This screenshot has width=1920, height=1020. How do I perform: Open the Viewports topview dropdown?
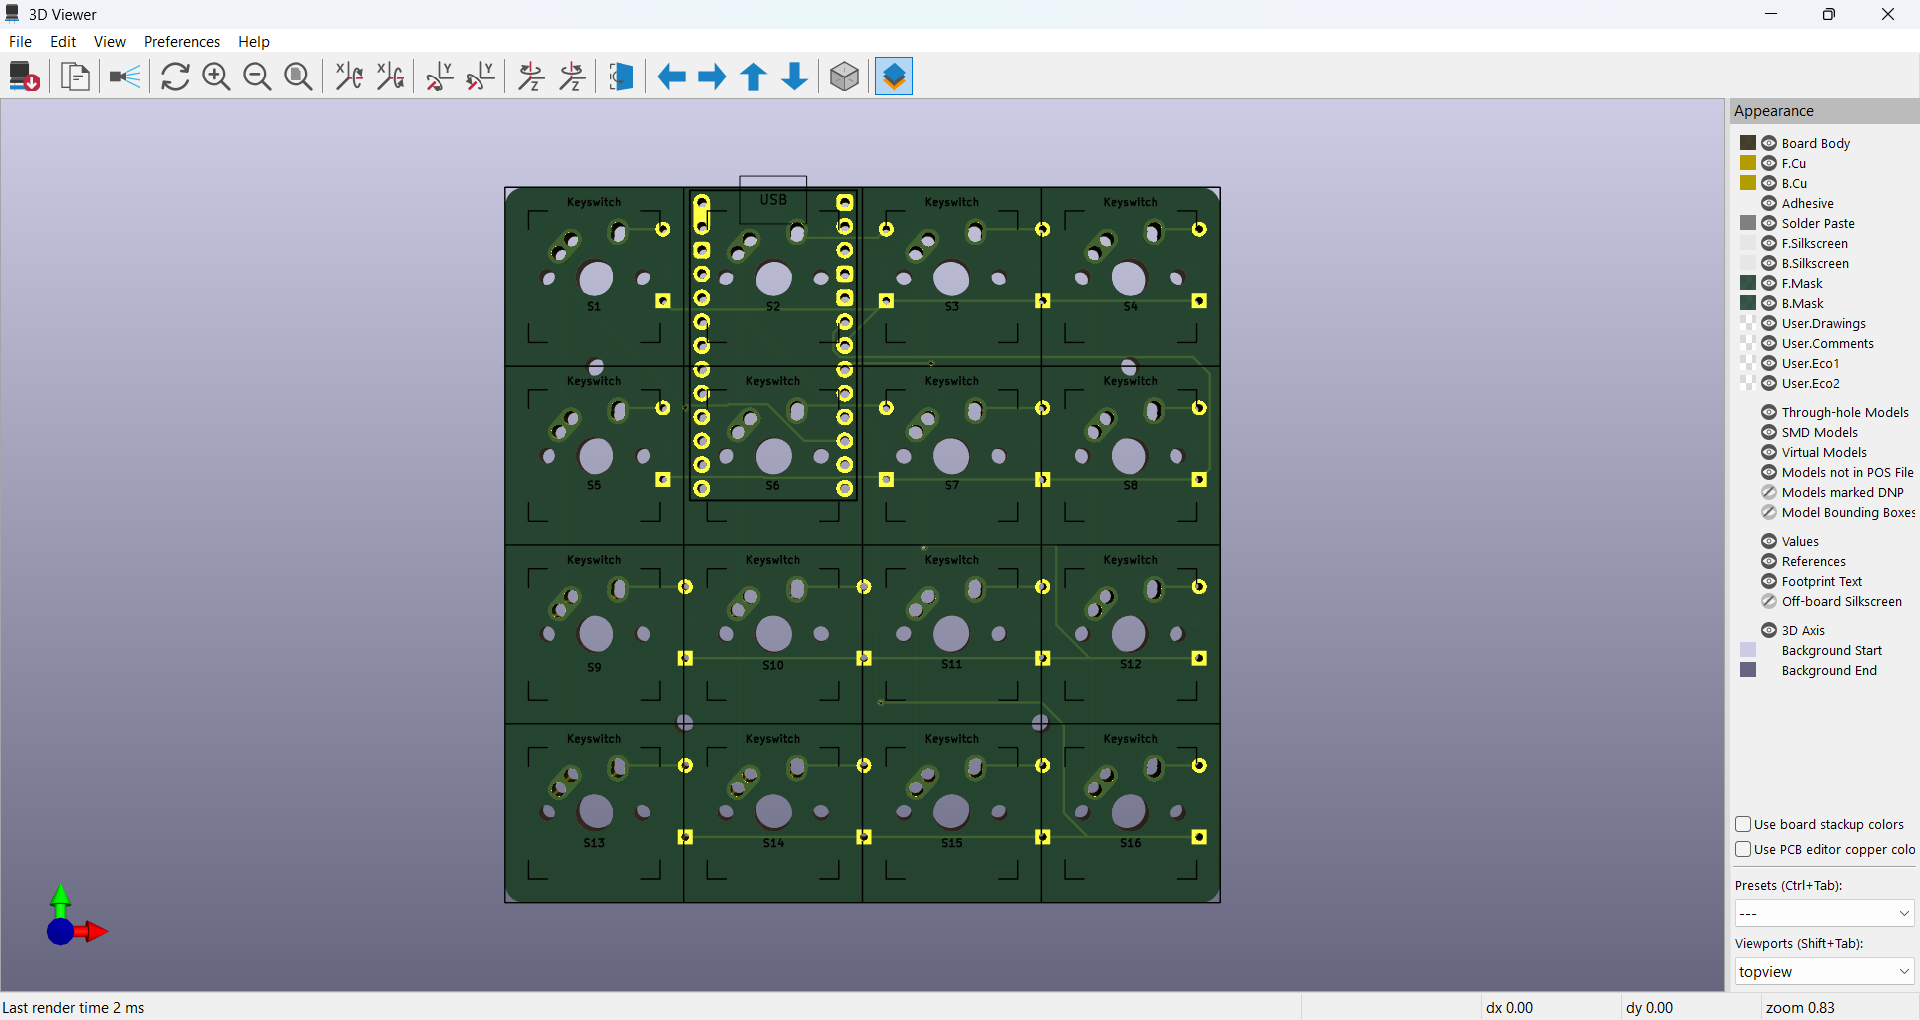tap(1824, 971)
